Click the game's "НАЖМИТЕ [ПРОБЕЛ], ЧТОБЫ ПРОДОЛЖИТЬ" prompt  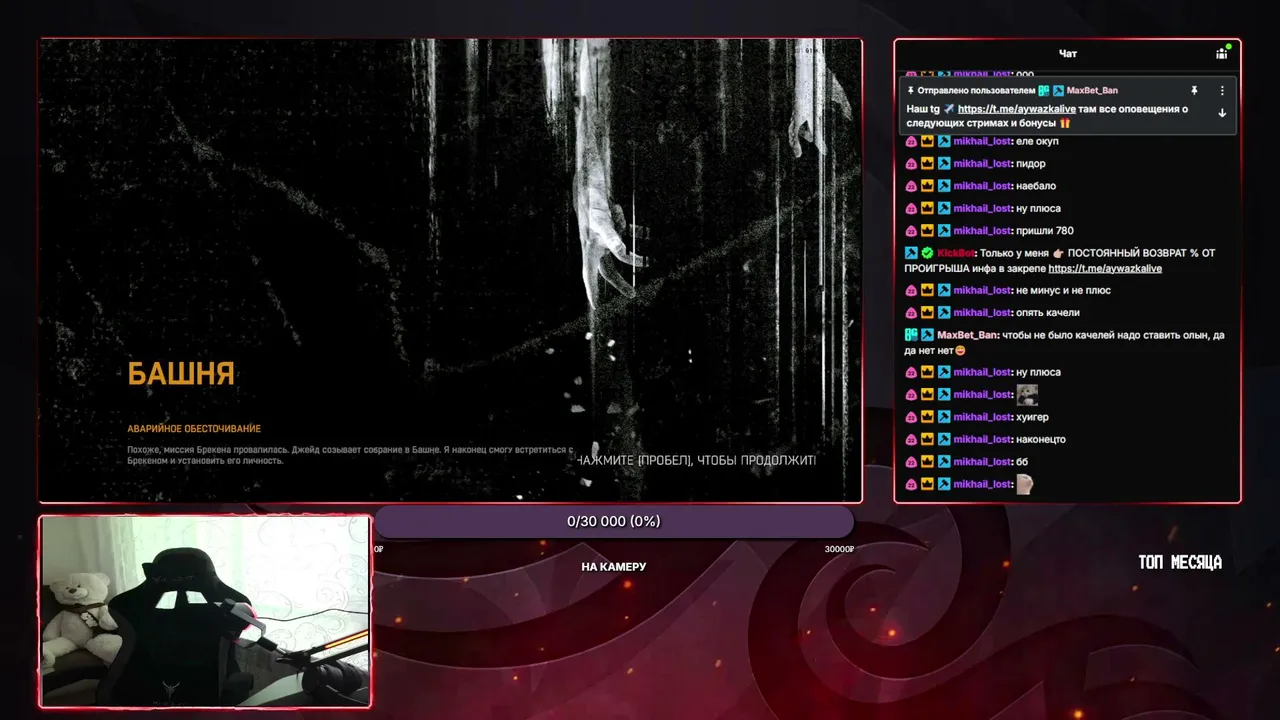(x=696, y=461)
